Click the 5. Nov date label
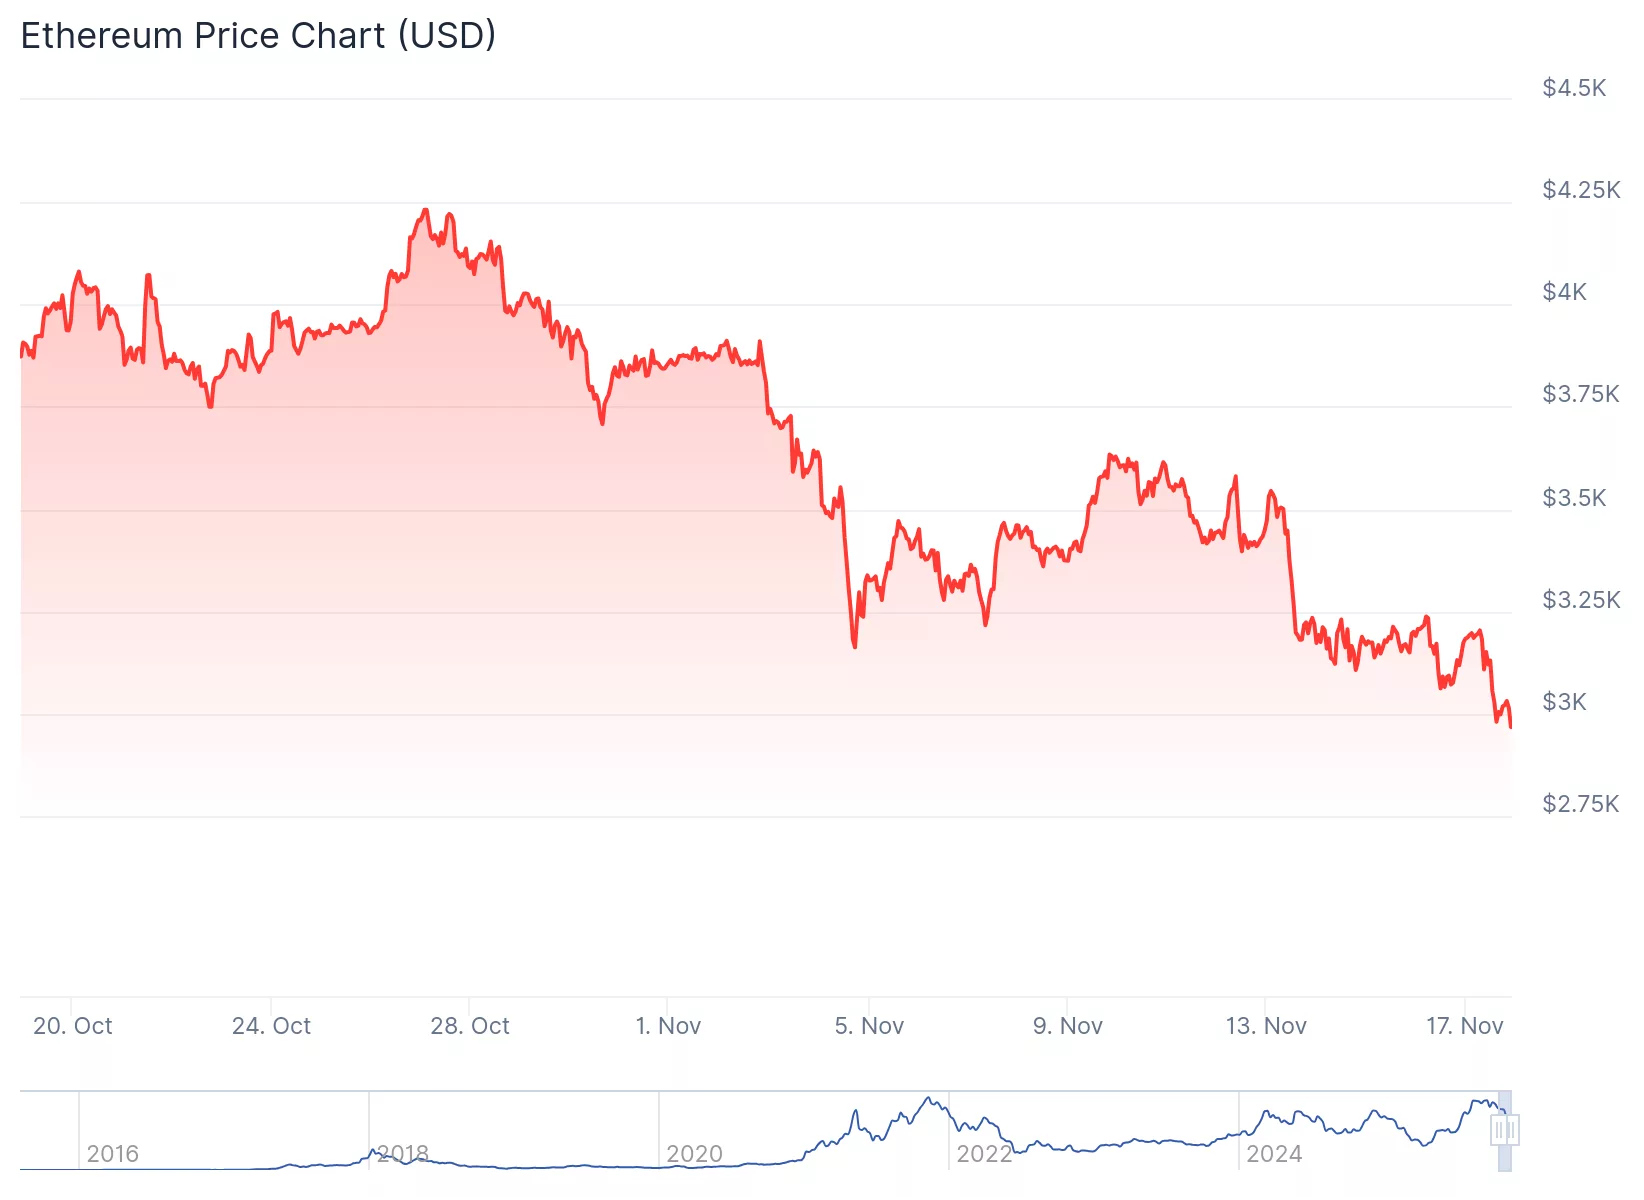 [869, 1026]
